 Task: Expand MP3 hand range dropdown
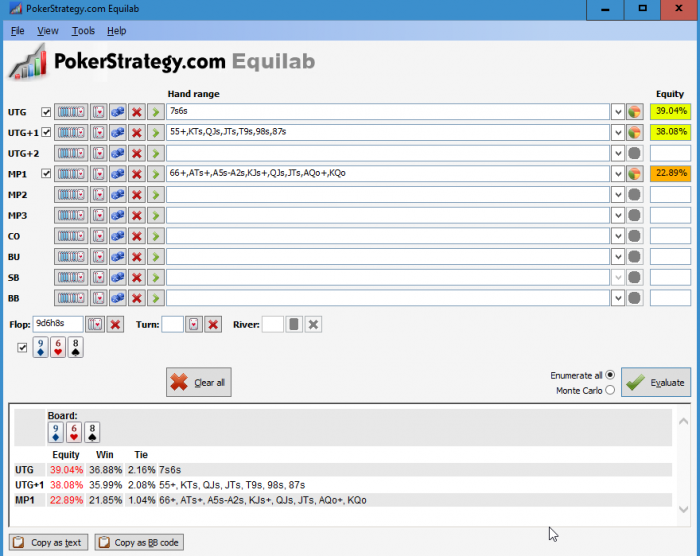(x=618, y=215)
